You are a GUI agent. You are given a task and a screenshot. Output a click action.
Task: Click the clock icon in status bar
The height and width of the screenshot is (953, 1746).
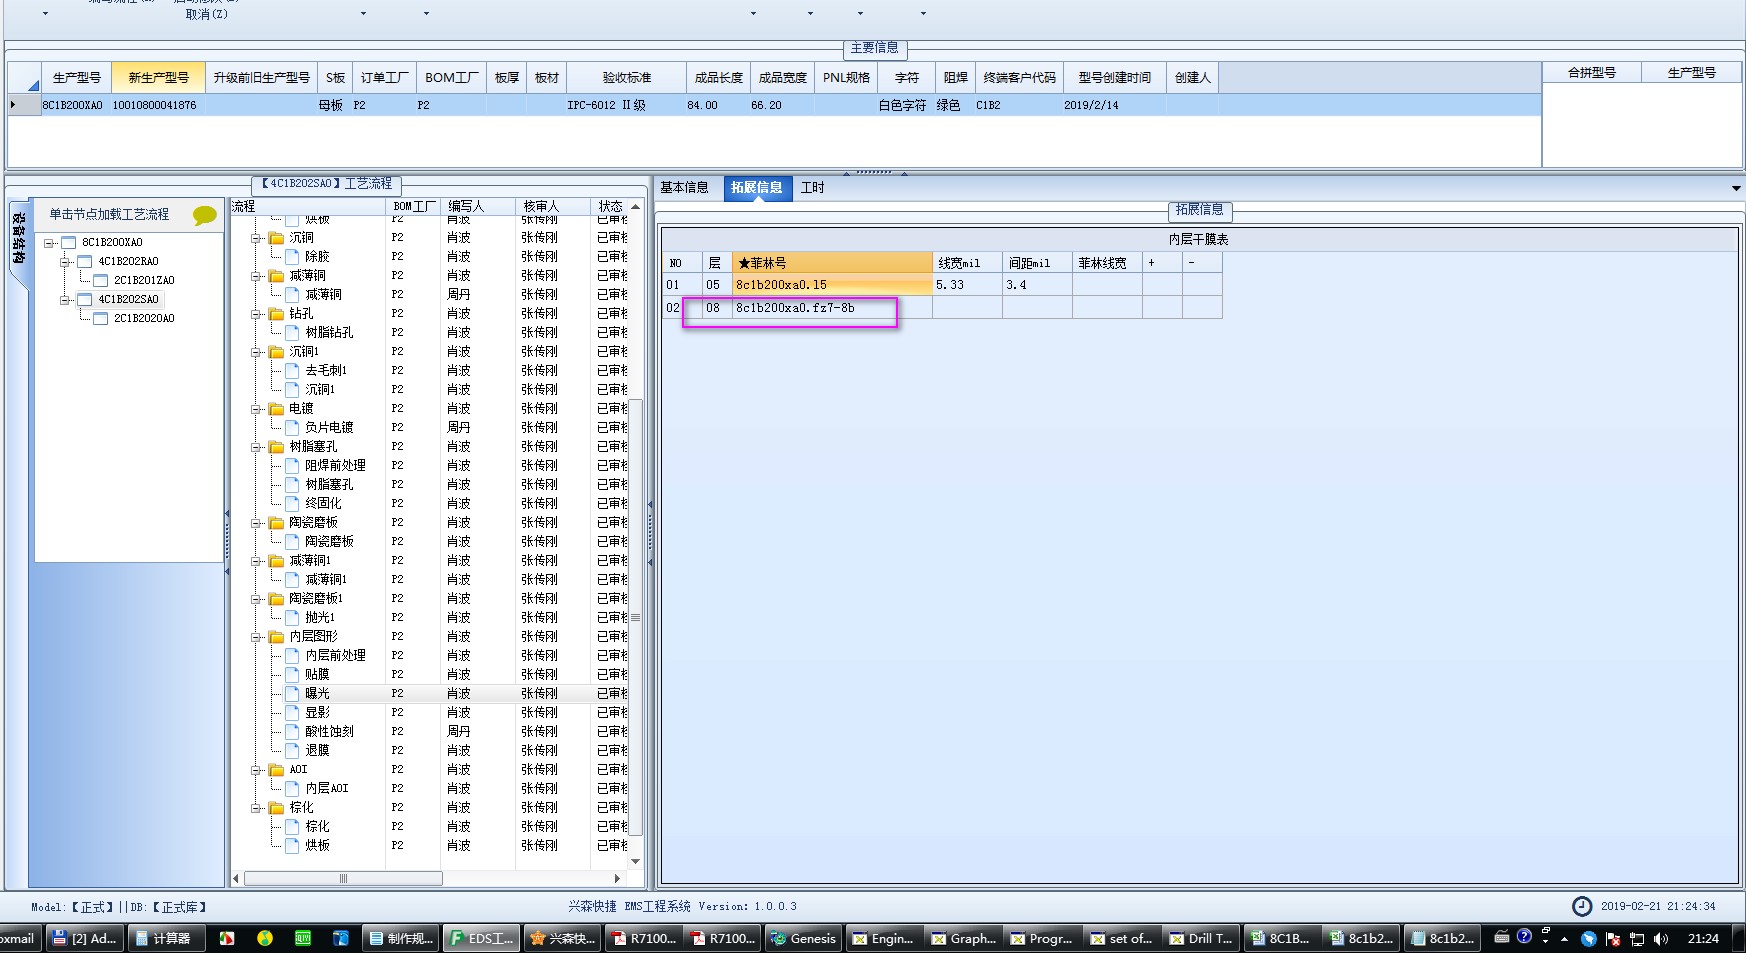[x=1582, y=906]
